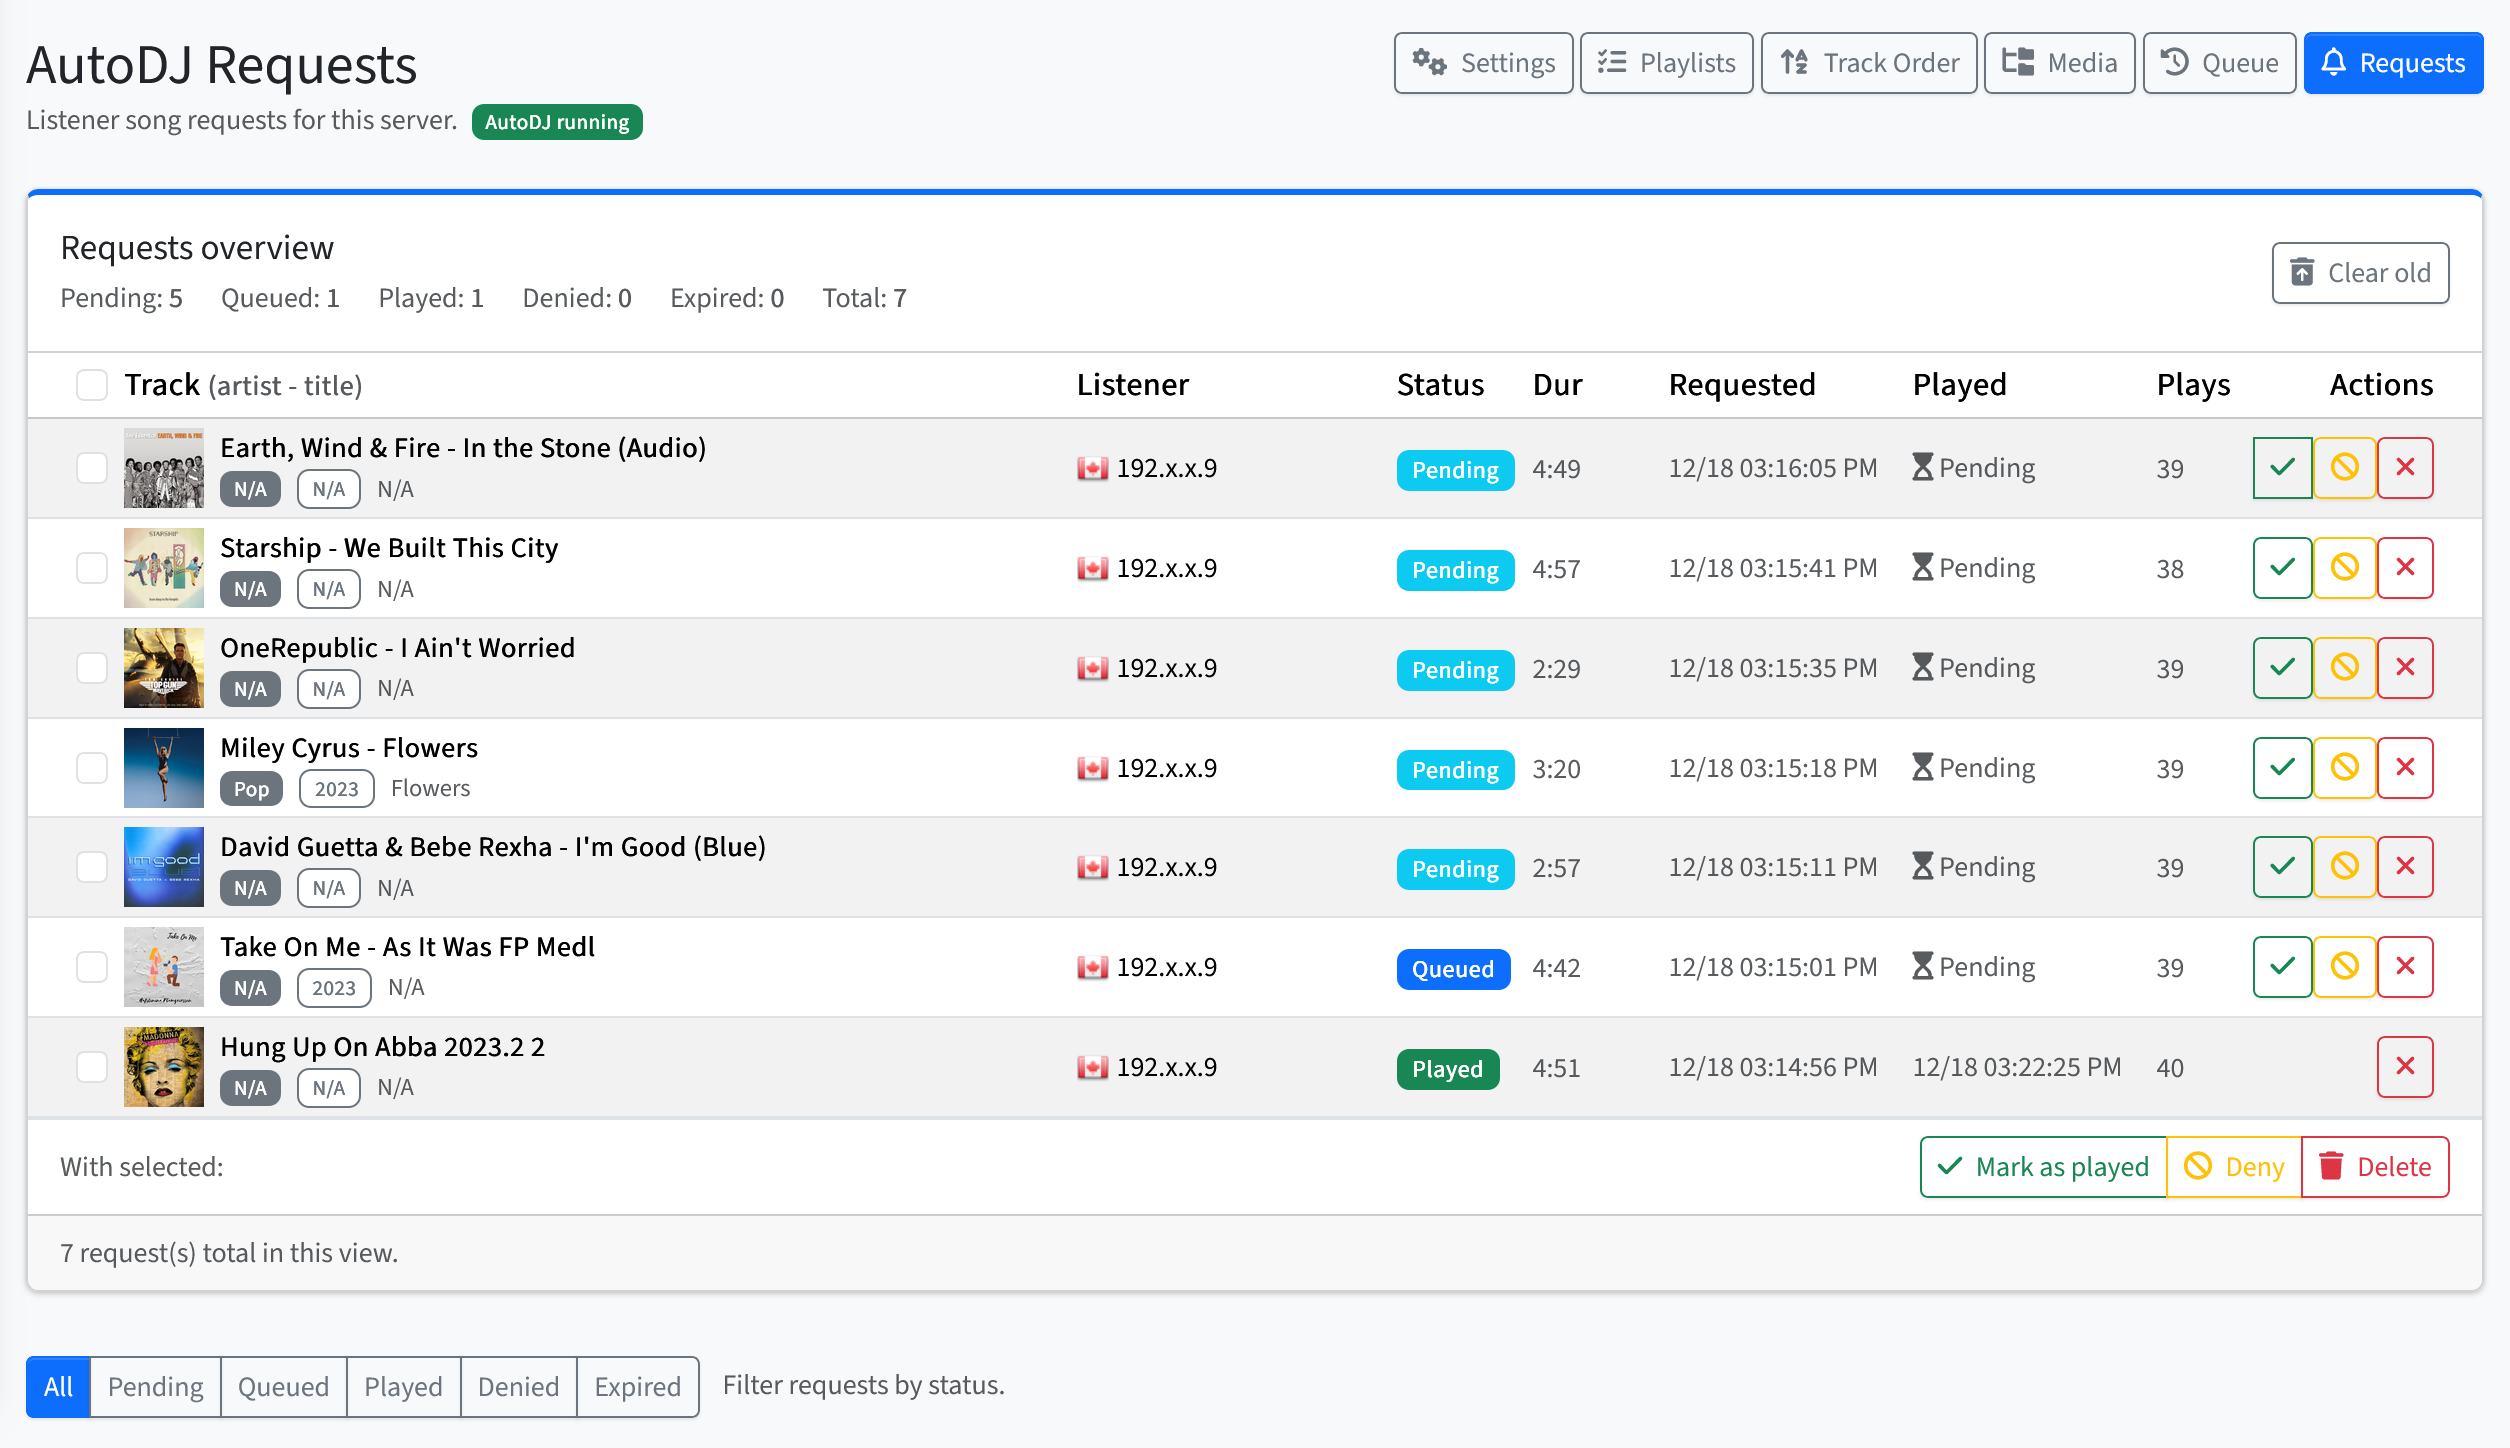Approve the Take On Me request checkmark

[x=2282, y=967]
